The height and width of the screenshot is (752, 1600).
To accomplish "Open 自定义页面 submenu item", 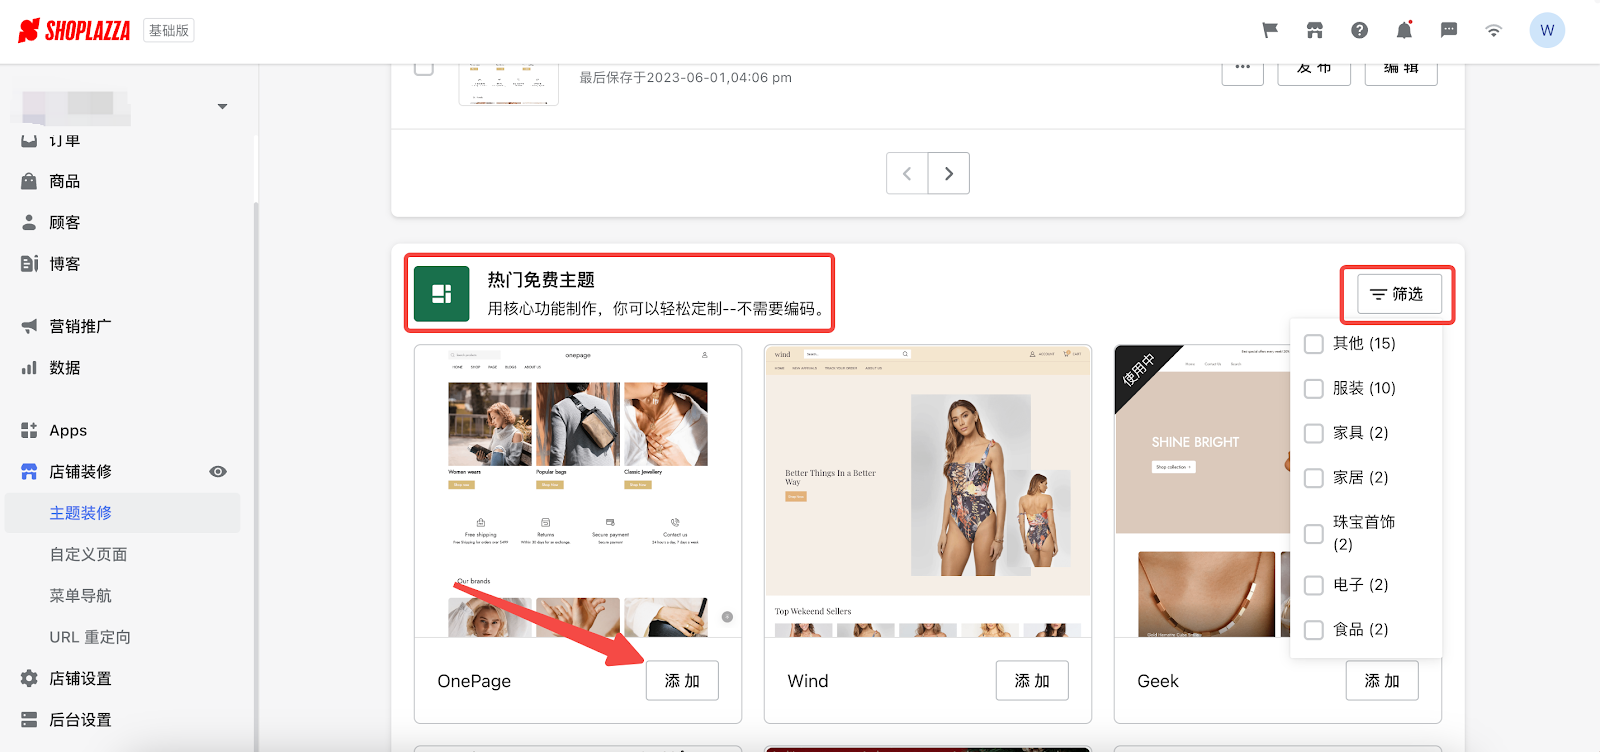I will 88,554.
